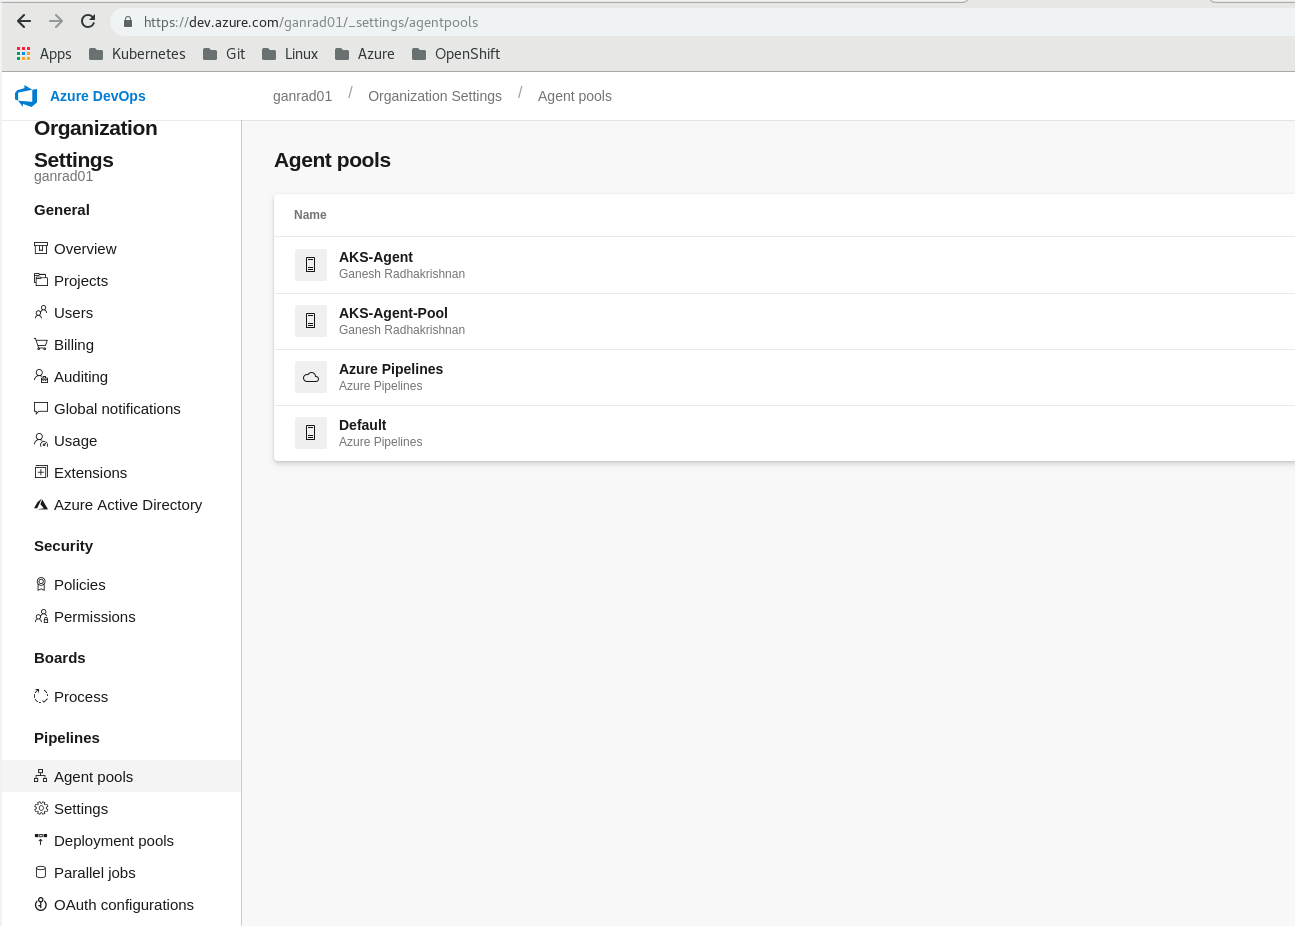
Task: Click Agent pools breadcrumb
Action: (575, 96)
